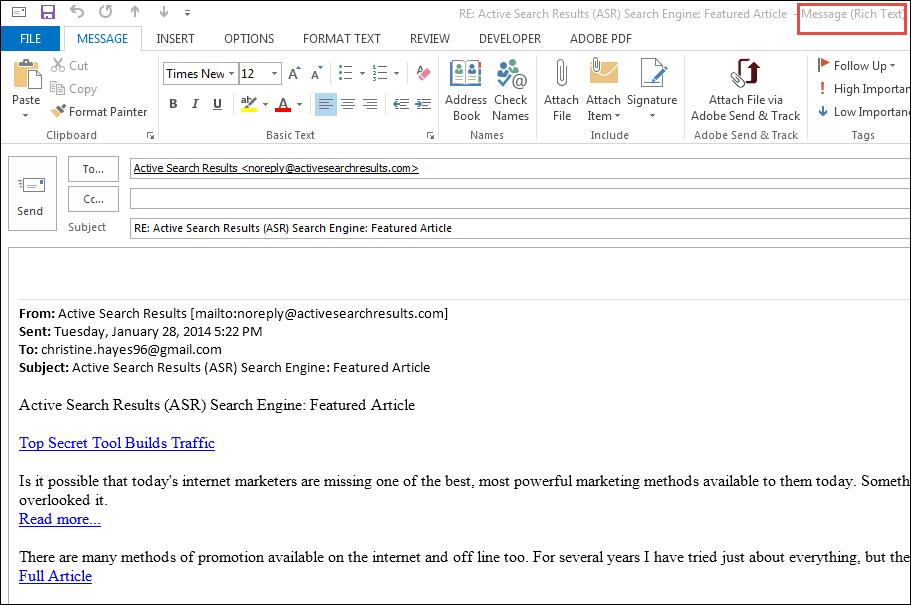Expand the font color picker options
This screenshot has width=911, height=605.
click(297, 103)
